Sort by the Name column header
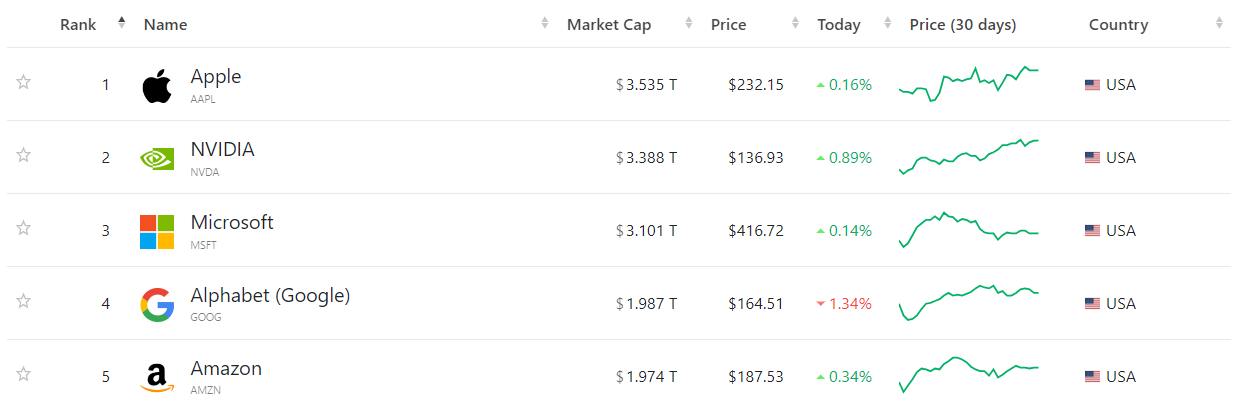1239x408 pixels. pyautogui.click(x=165, y=25)
